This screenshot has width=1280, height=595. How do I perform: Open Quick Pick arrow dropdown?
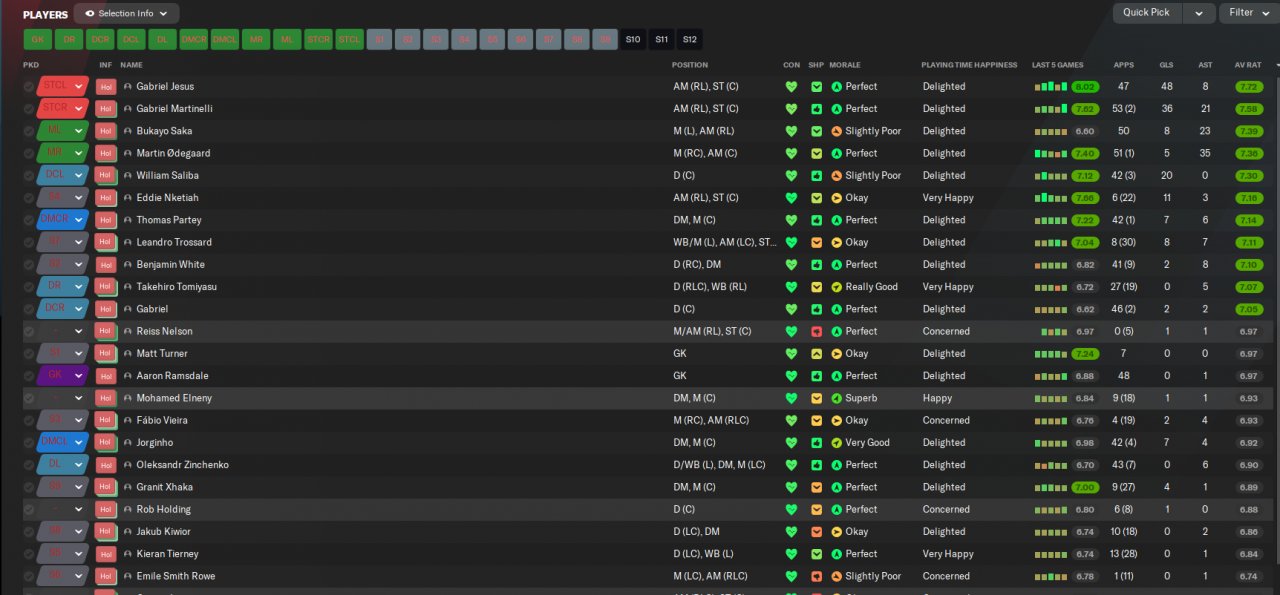(x=1198, y=13)
